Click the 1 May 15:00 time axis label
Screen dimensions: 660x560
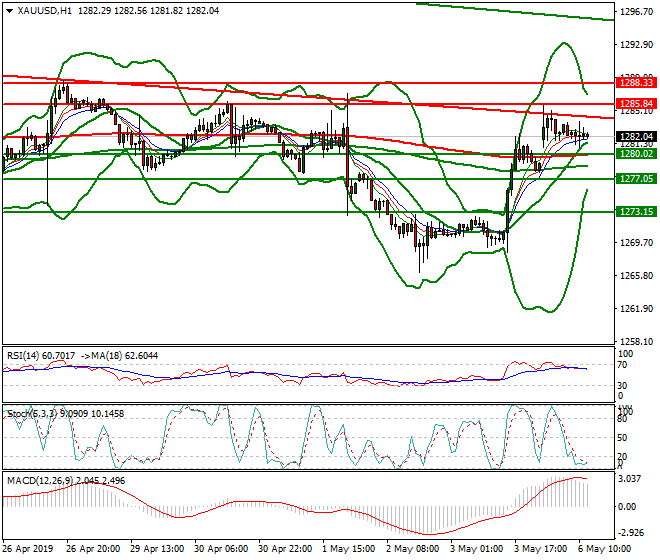[x=349, y=549]
